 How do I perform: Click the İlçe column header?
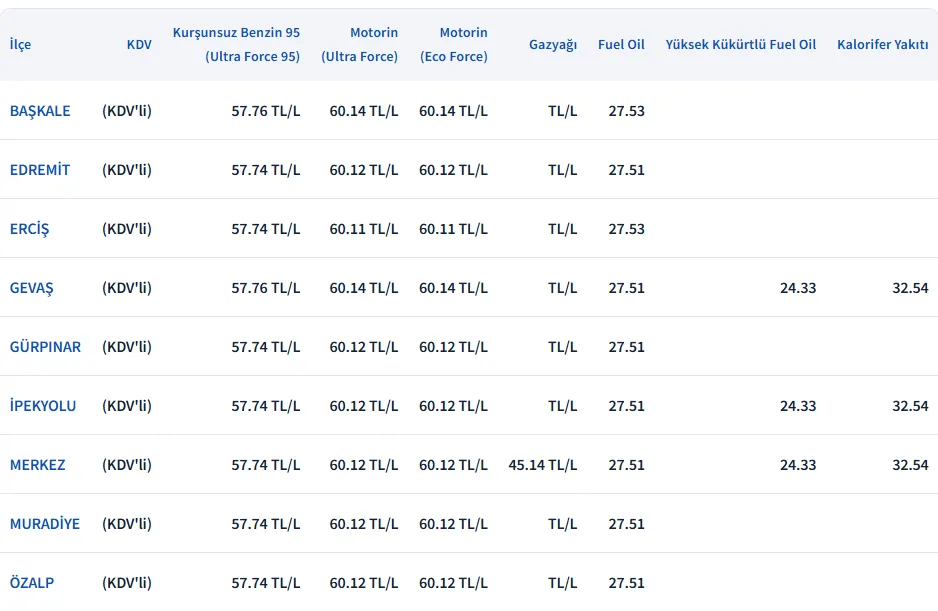pyautogui.click(x=20, y=45)
